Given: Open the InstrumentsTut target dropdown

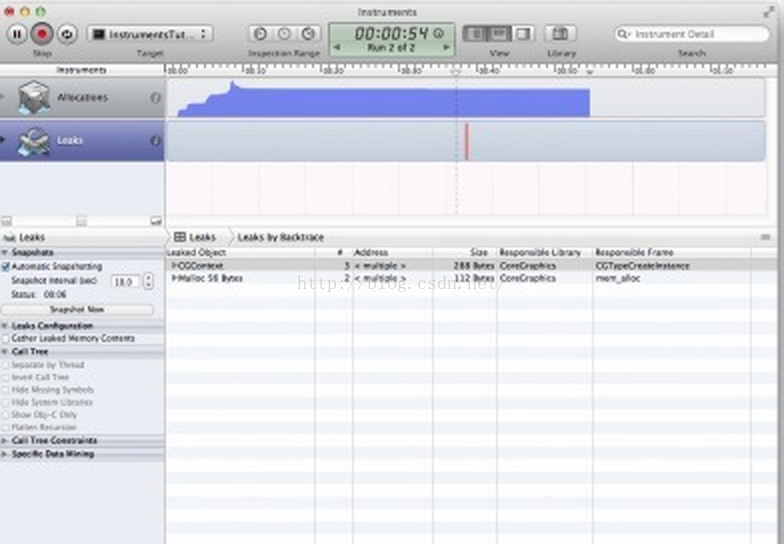Looking at the screenshot, I should [x=150, y=34].
